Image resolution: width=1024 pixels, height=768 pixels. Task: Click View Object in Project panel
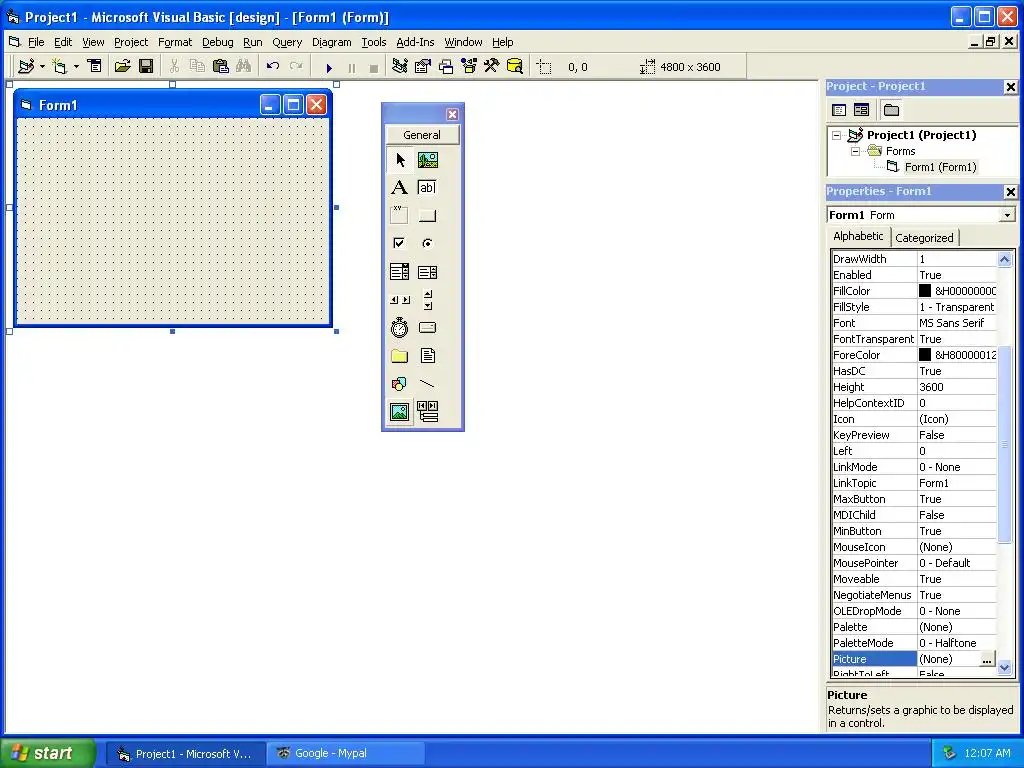861,110
